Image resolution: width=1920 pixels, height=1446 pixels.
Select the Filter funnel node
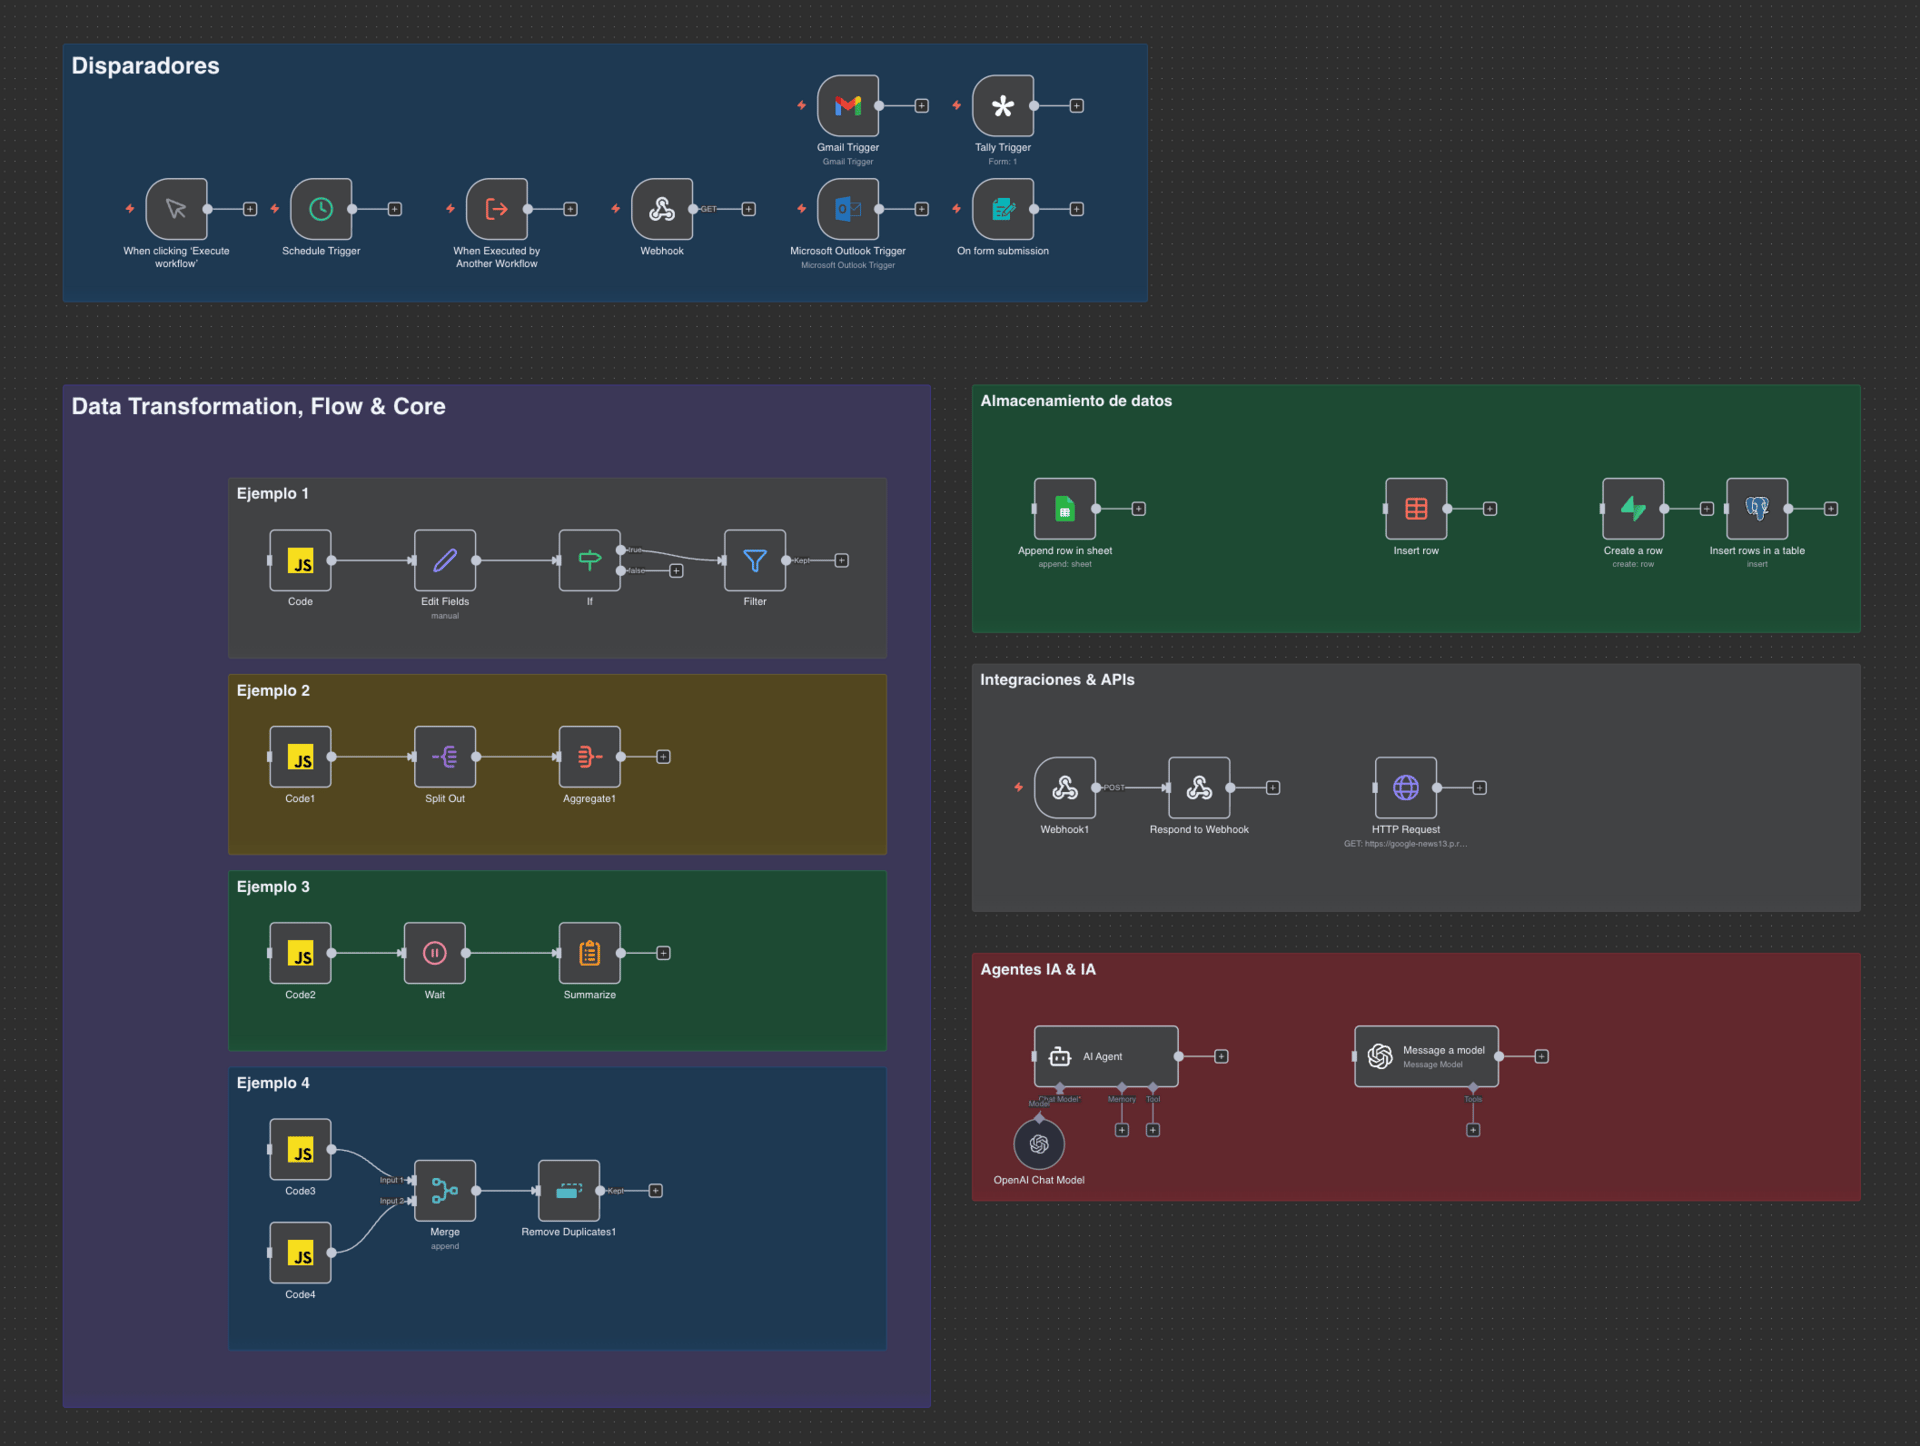coord(755,560)
